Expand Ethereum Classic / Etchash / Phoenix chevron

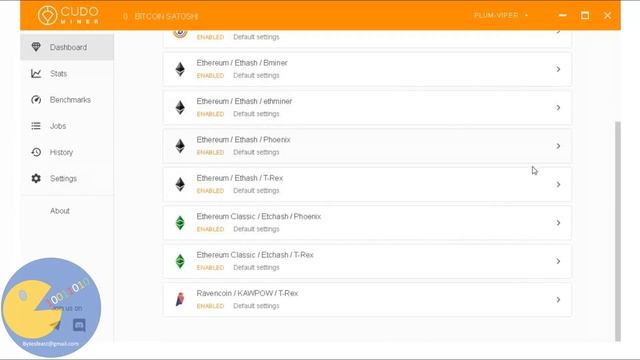558,223
